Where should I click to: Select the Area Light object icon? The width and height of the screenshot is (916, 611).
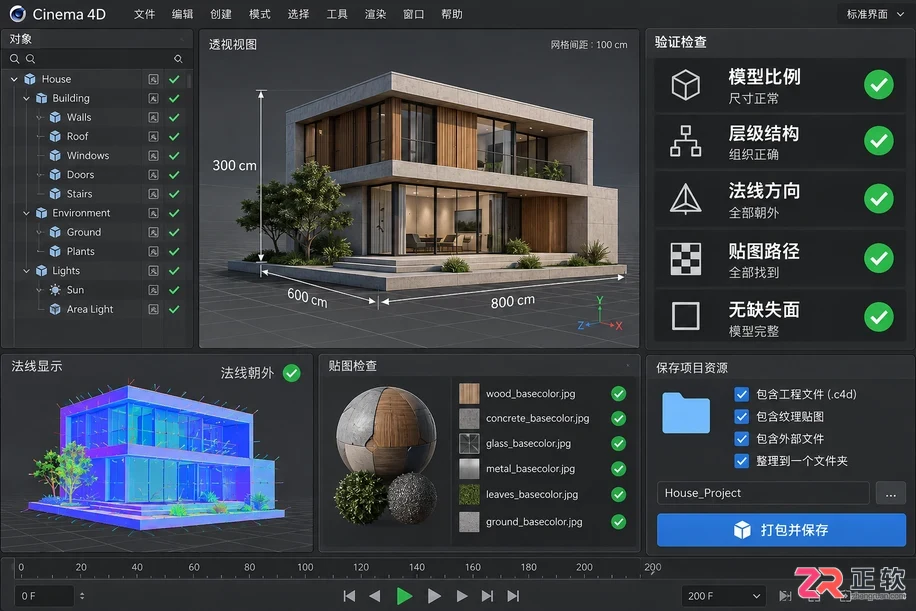[55, 309]
